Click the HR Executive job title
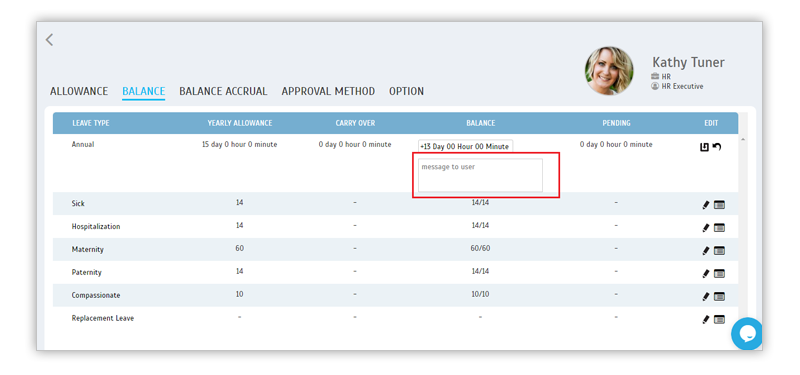 tap(682, 86)
